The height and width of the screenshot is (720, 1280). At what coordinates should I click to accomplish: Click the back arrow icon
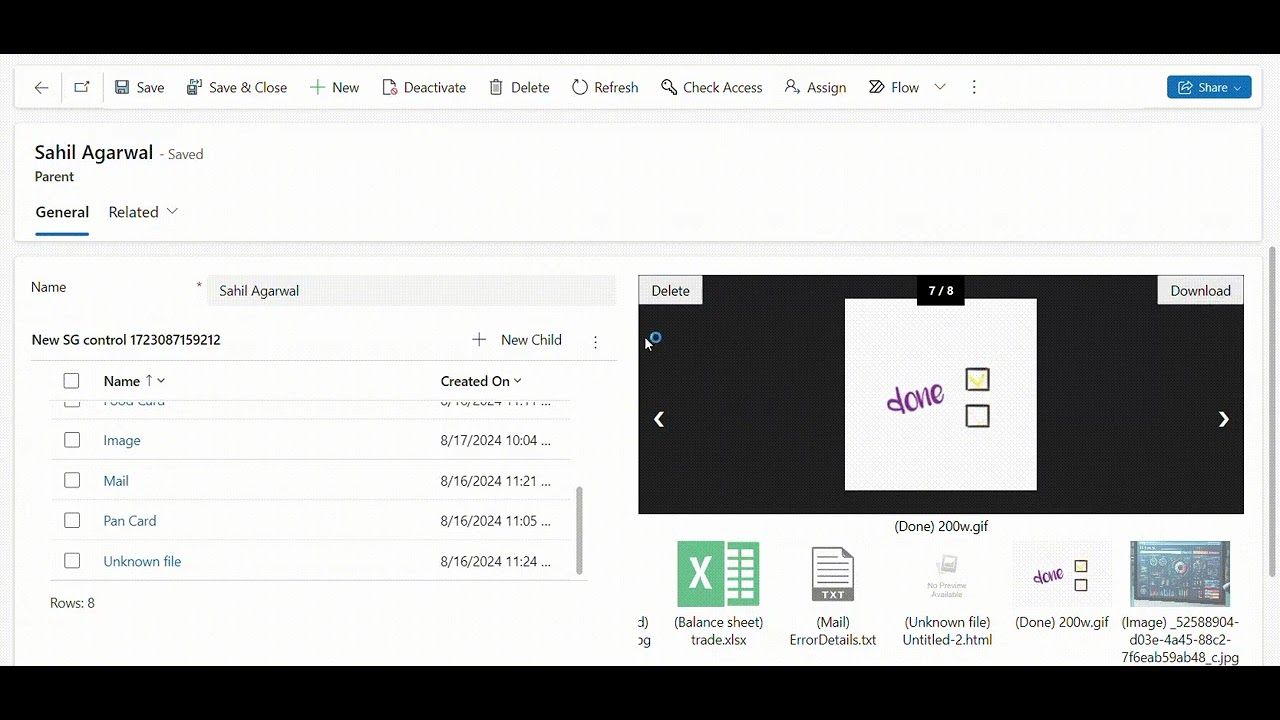(41, 88)
